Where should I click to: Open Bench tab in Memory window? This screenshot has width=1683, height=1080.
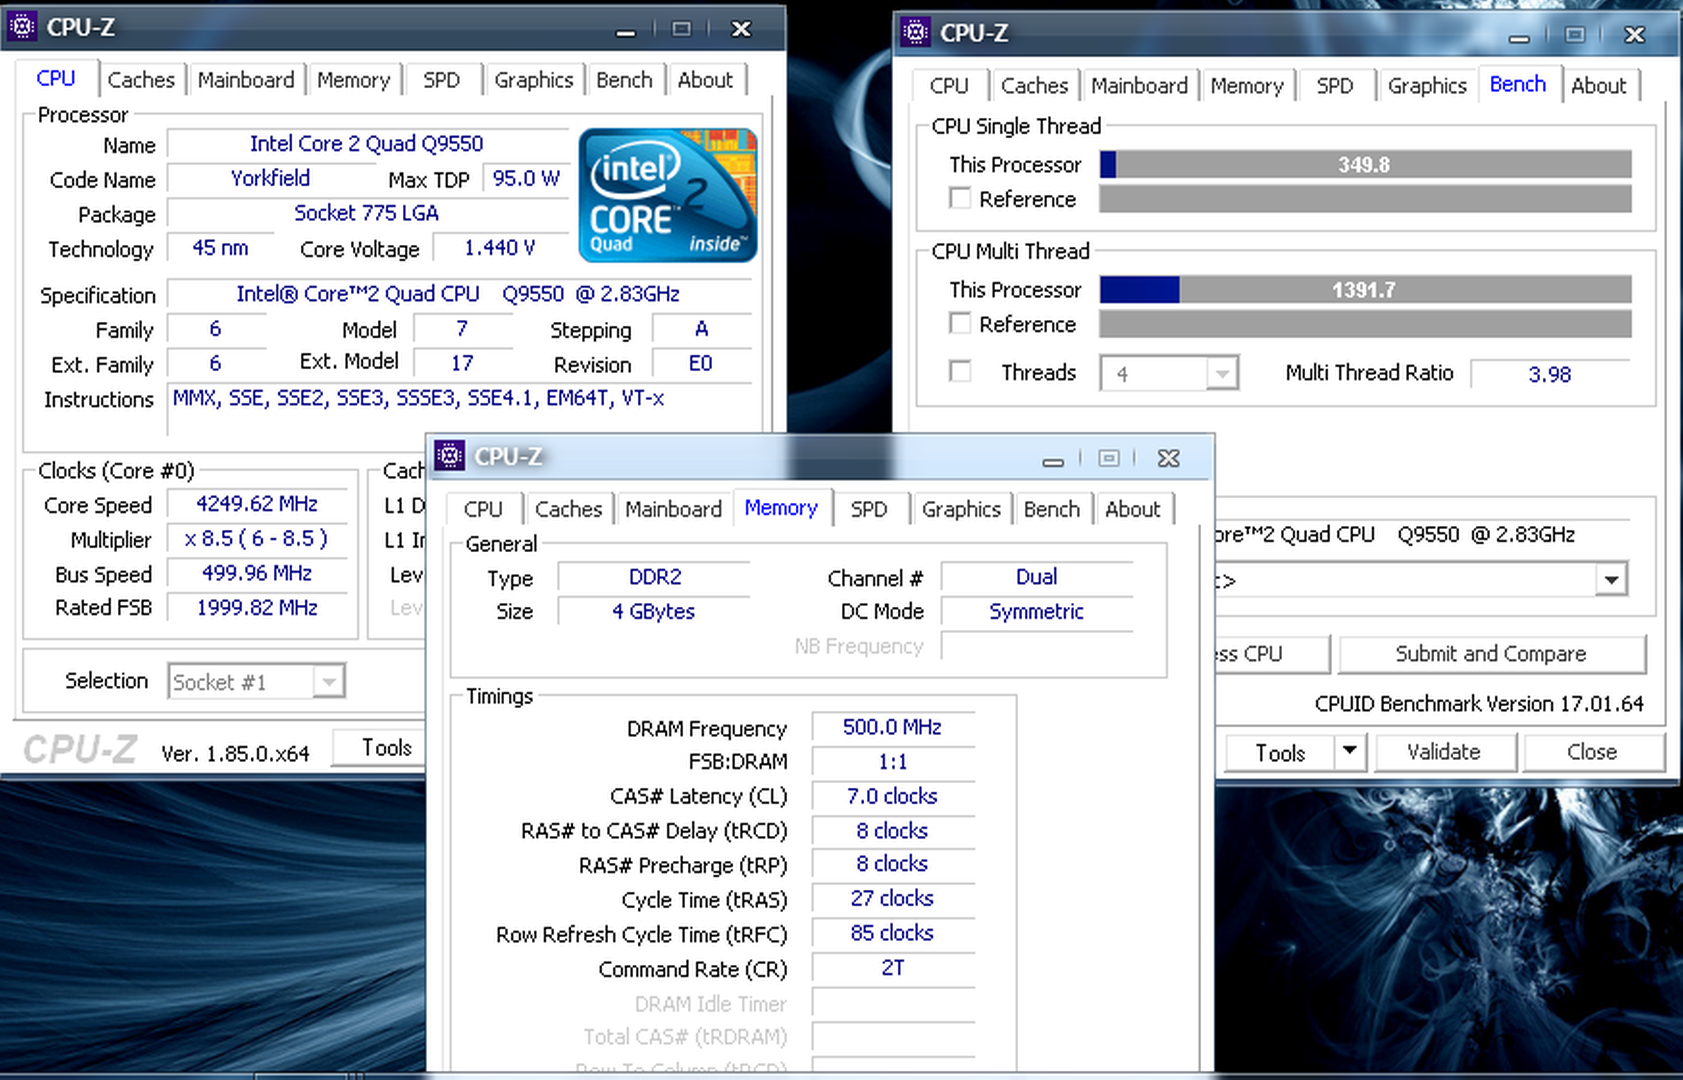tap(1052, 509)
